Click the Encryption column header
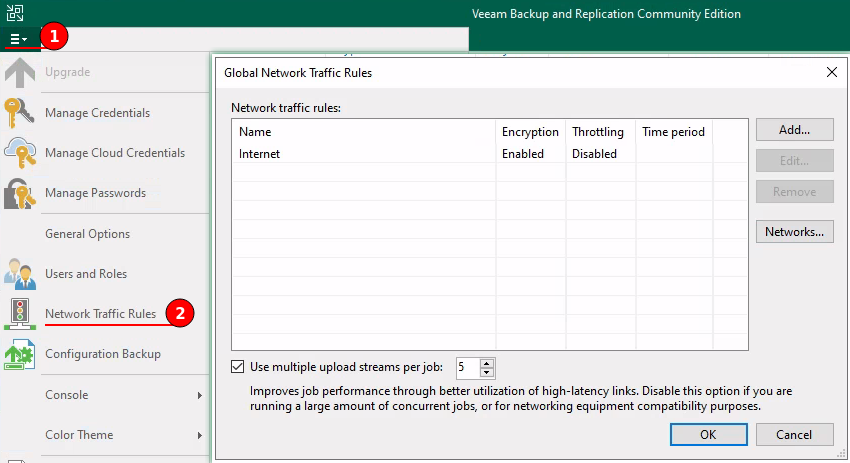 (530, 132)
